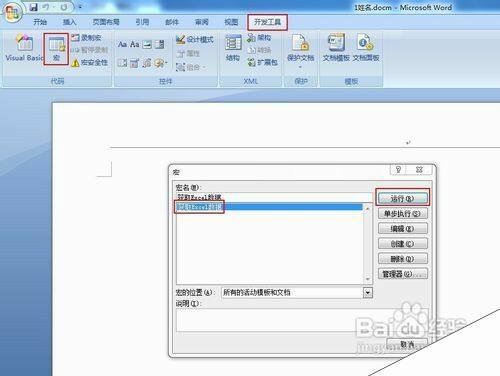Open control Properties (属性)

(188, 53)
